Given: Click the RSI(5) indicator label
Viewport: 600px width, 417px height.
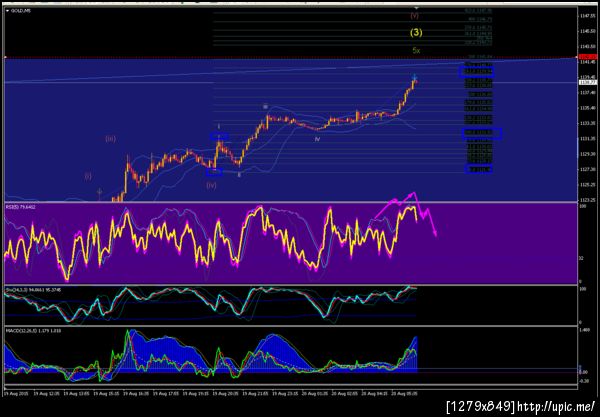Looking at the screenshot, I should pyautogui.click(x=20, y=207).
